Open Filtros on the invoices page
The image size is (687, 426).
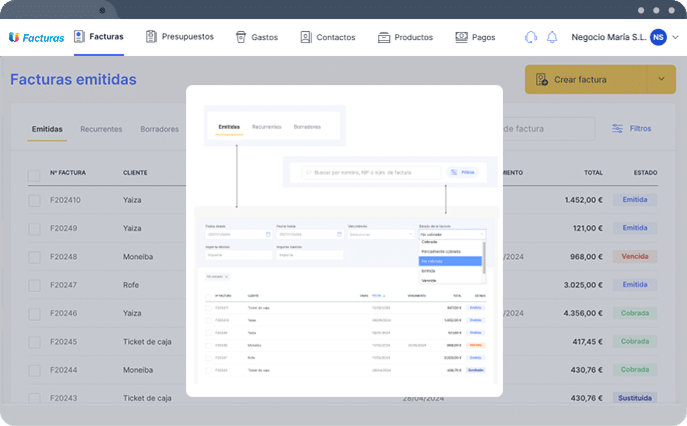[x=631, y=128]
